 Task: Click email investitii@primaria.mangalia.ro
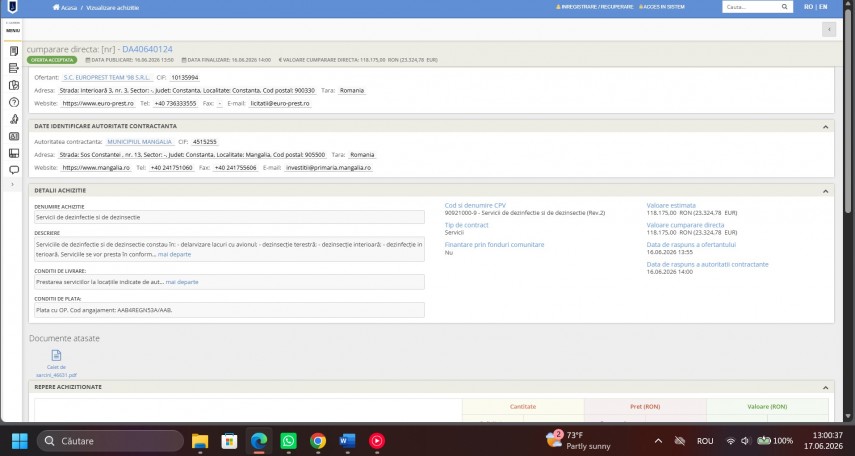pyautogui.click(x=328, y=168)
